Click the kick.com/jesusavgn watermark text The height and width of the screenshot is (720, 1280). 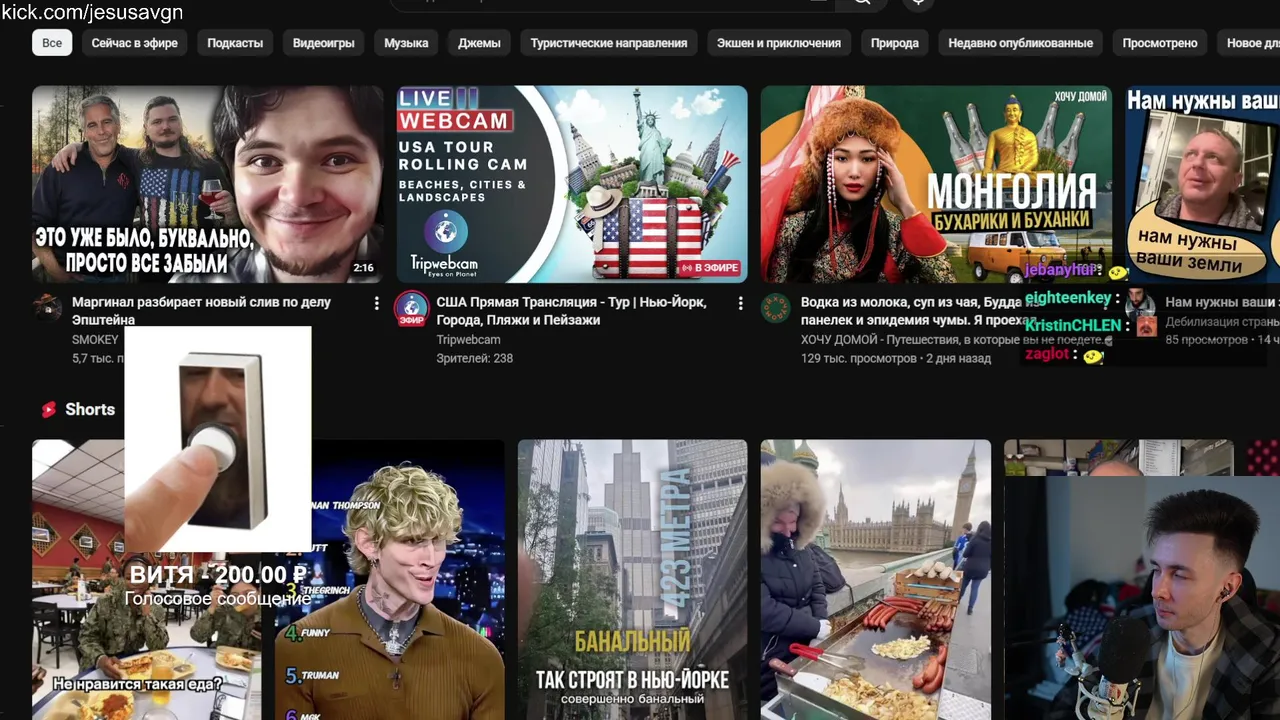click(x=92, y=12)
